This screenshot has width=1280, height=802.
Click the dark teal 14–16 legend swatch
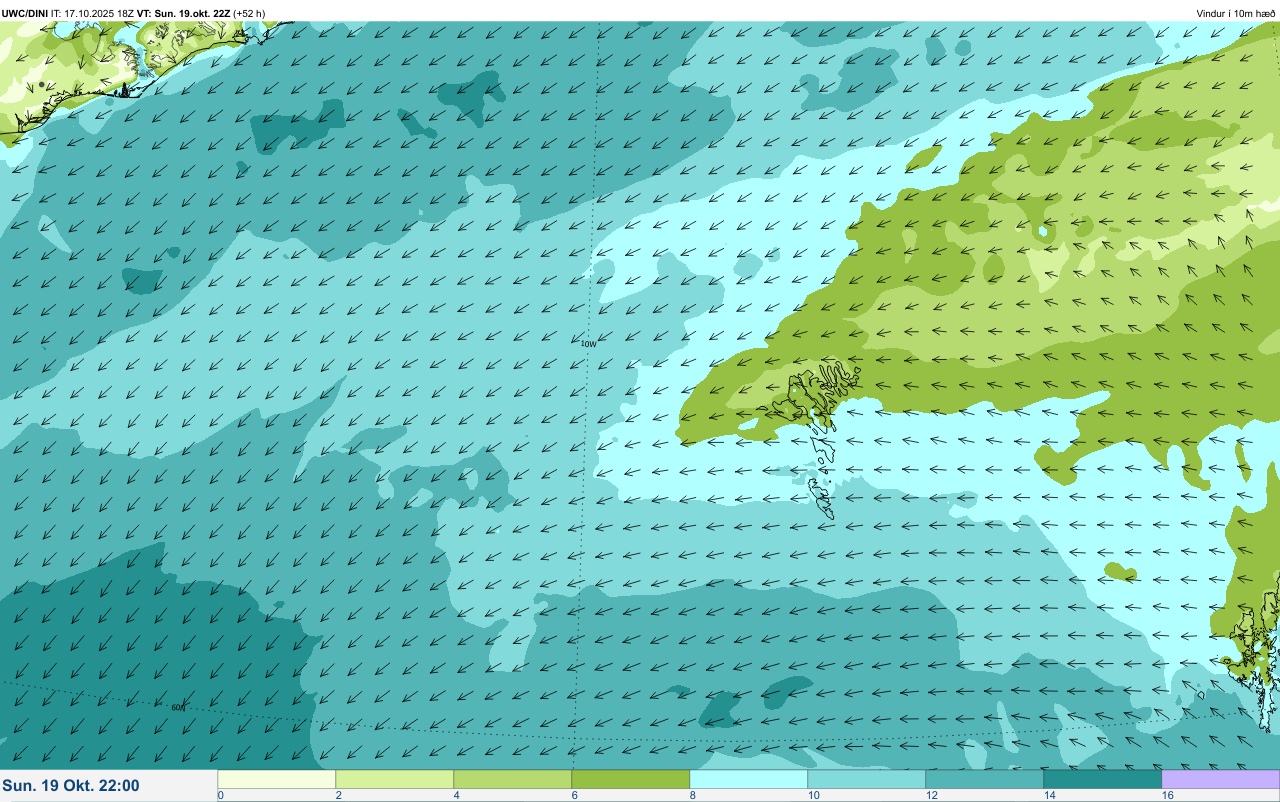coord(1103,779)
